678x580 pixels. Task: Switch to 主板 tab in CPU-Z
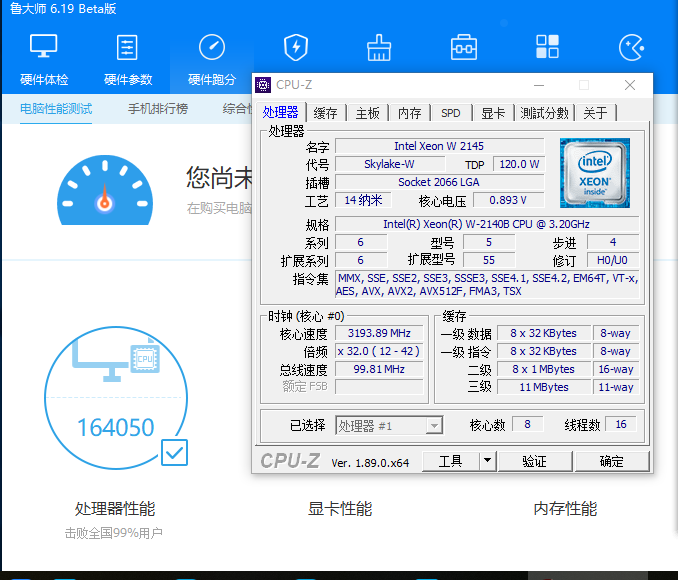368,113
